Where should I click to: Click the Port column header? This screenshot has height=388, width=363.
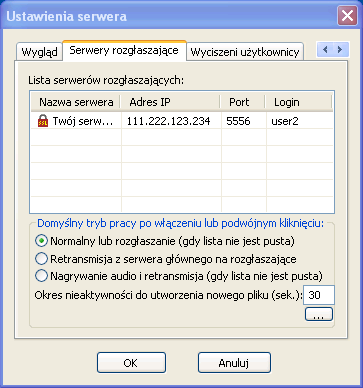(243, 102)
